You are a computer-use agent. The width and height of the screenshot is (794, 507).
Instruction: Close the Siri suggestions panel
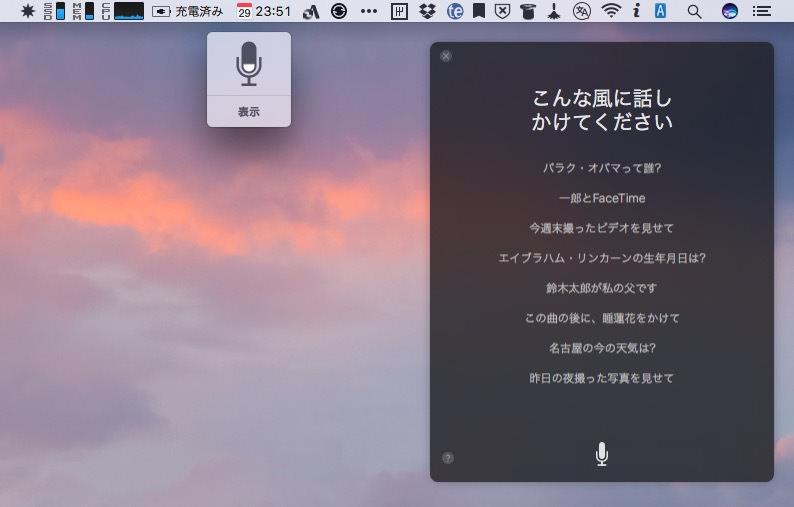446,56
